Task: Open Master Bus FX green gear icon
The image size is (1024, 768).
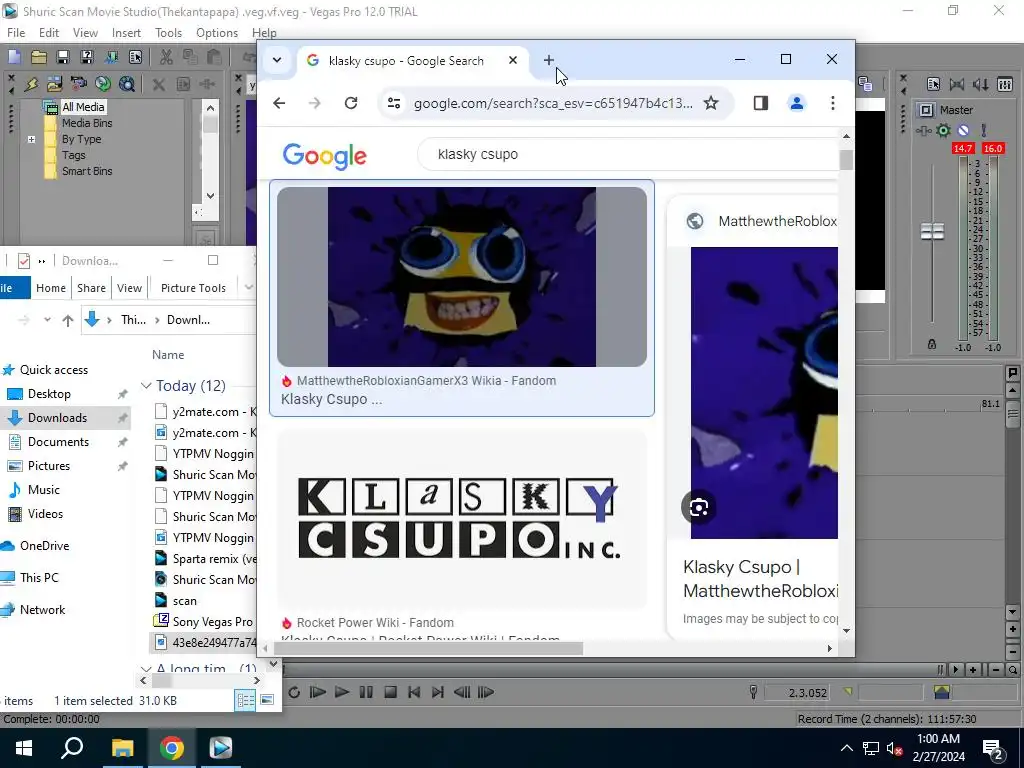Action: pos(943,131)
